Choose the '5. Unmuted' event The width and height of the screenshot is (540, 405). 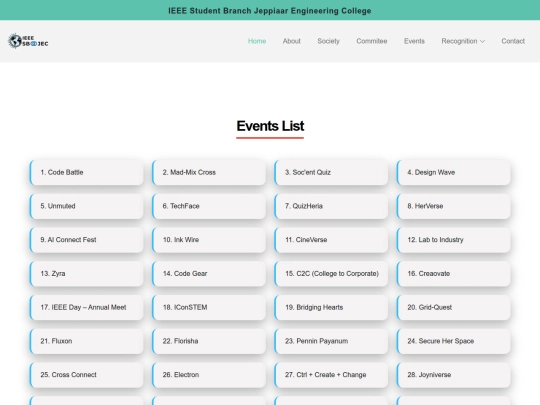[86, 206]
